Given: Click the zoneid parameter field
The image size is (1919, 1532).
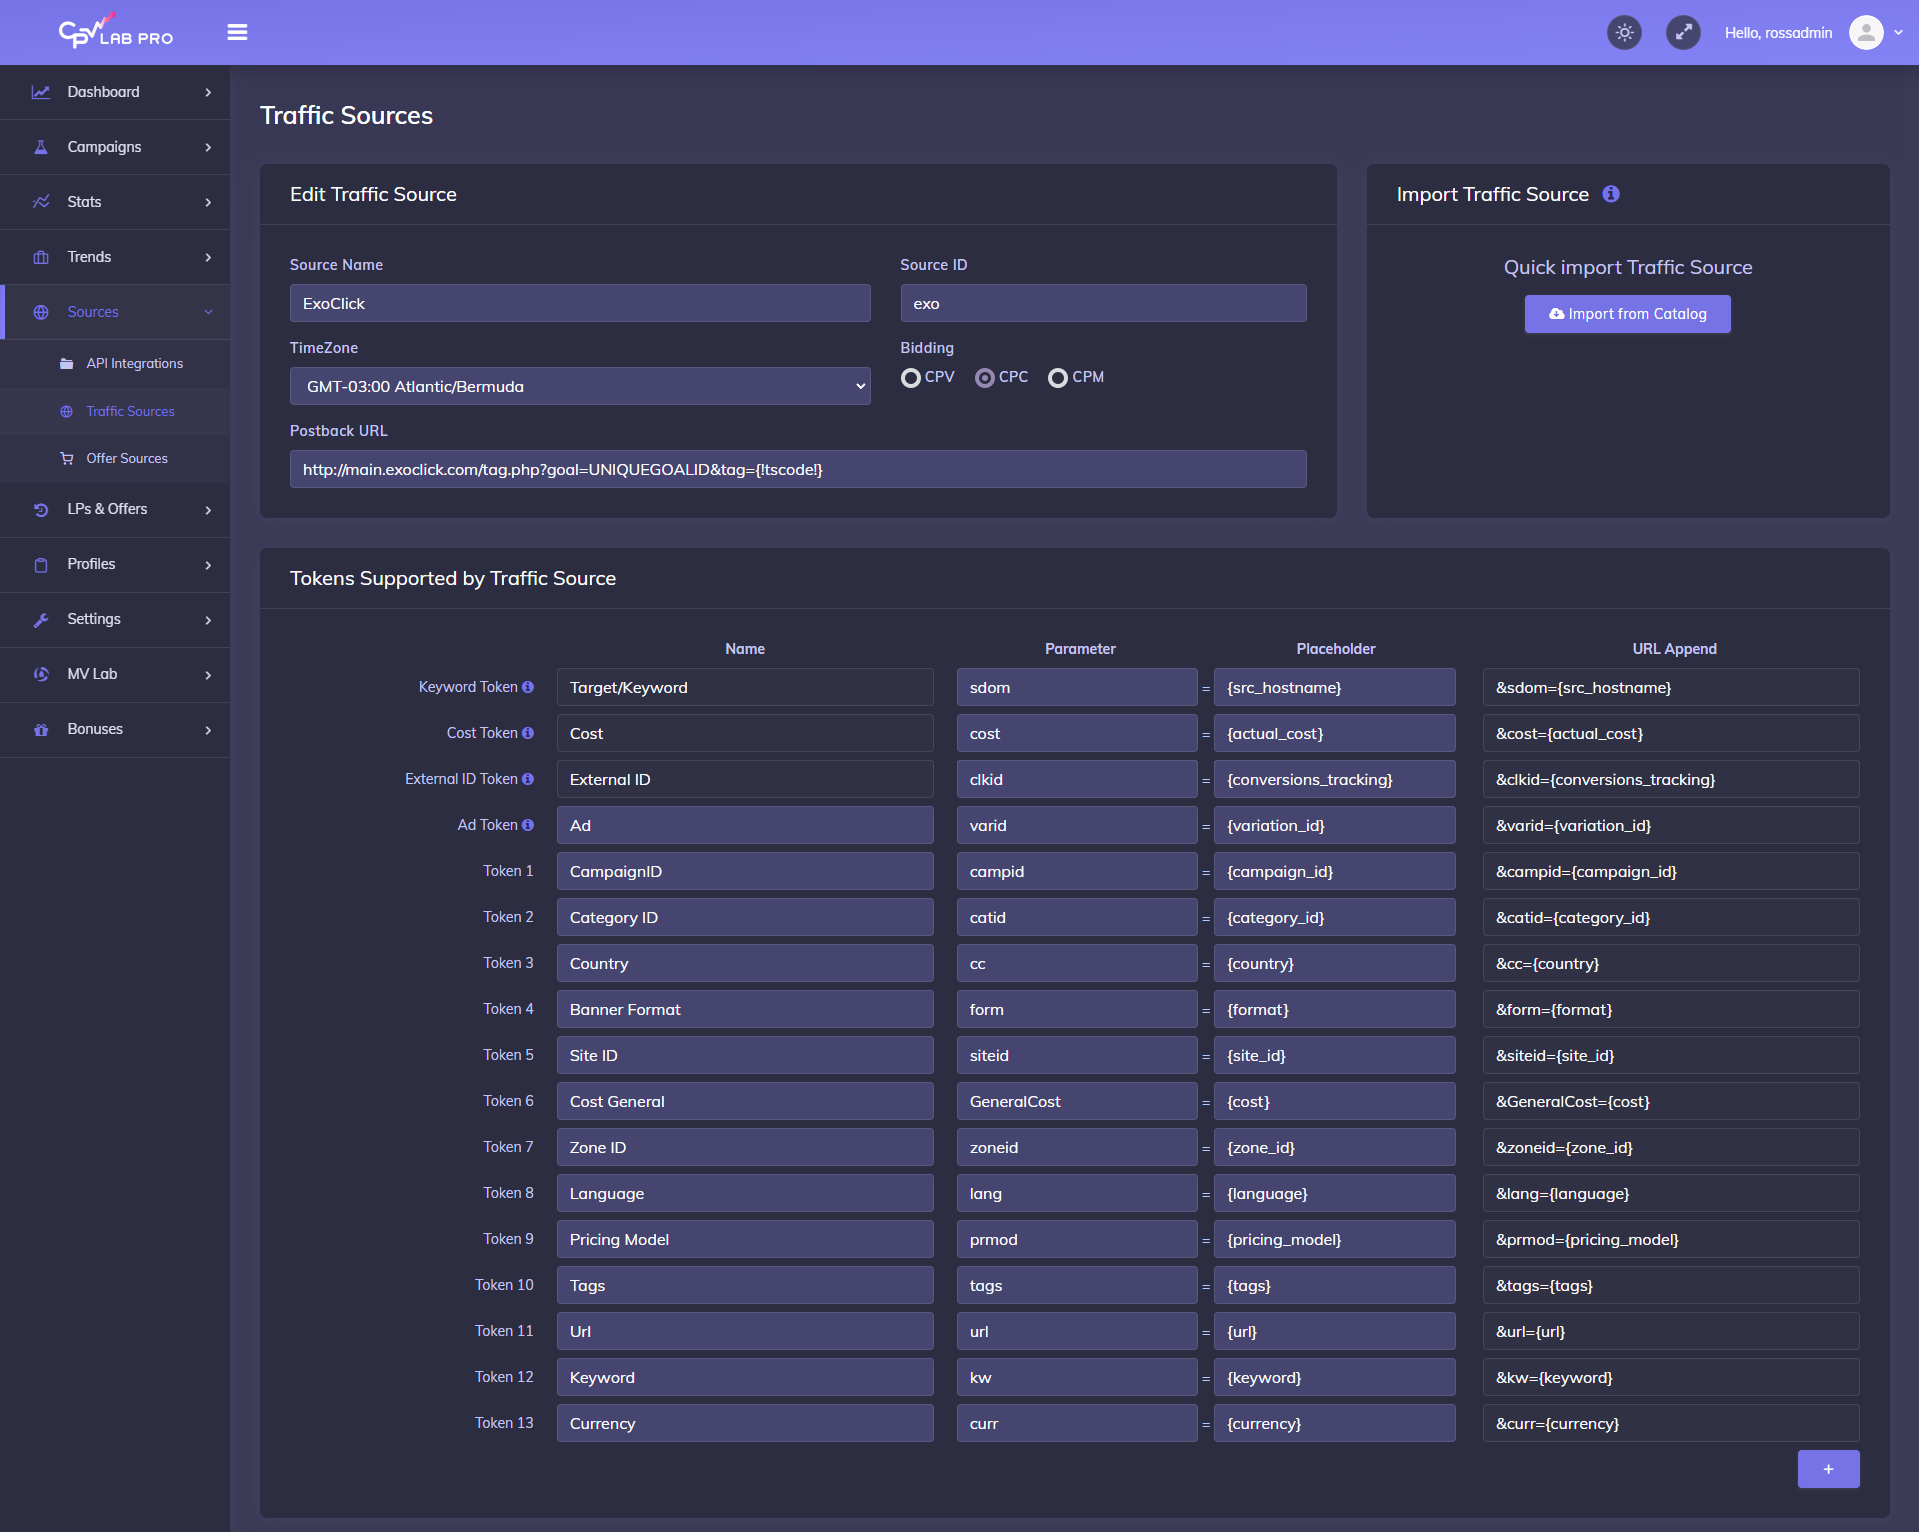Looking at the screenshot, I should [x=1077, y=1147].
